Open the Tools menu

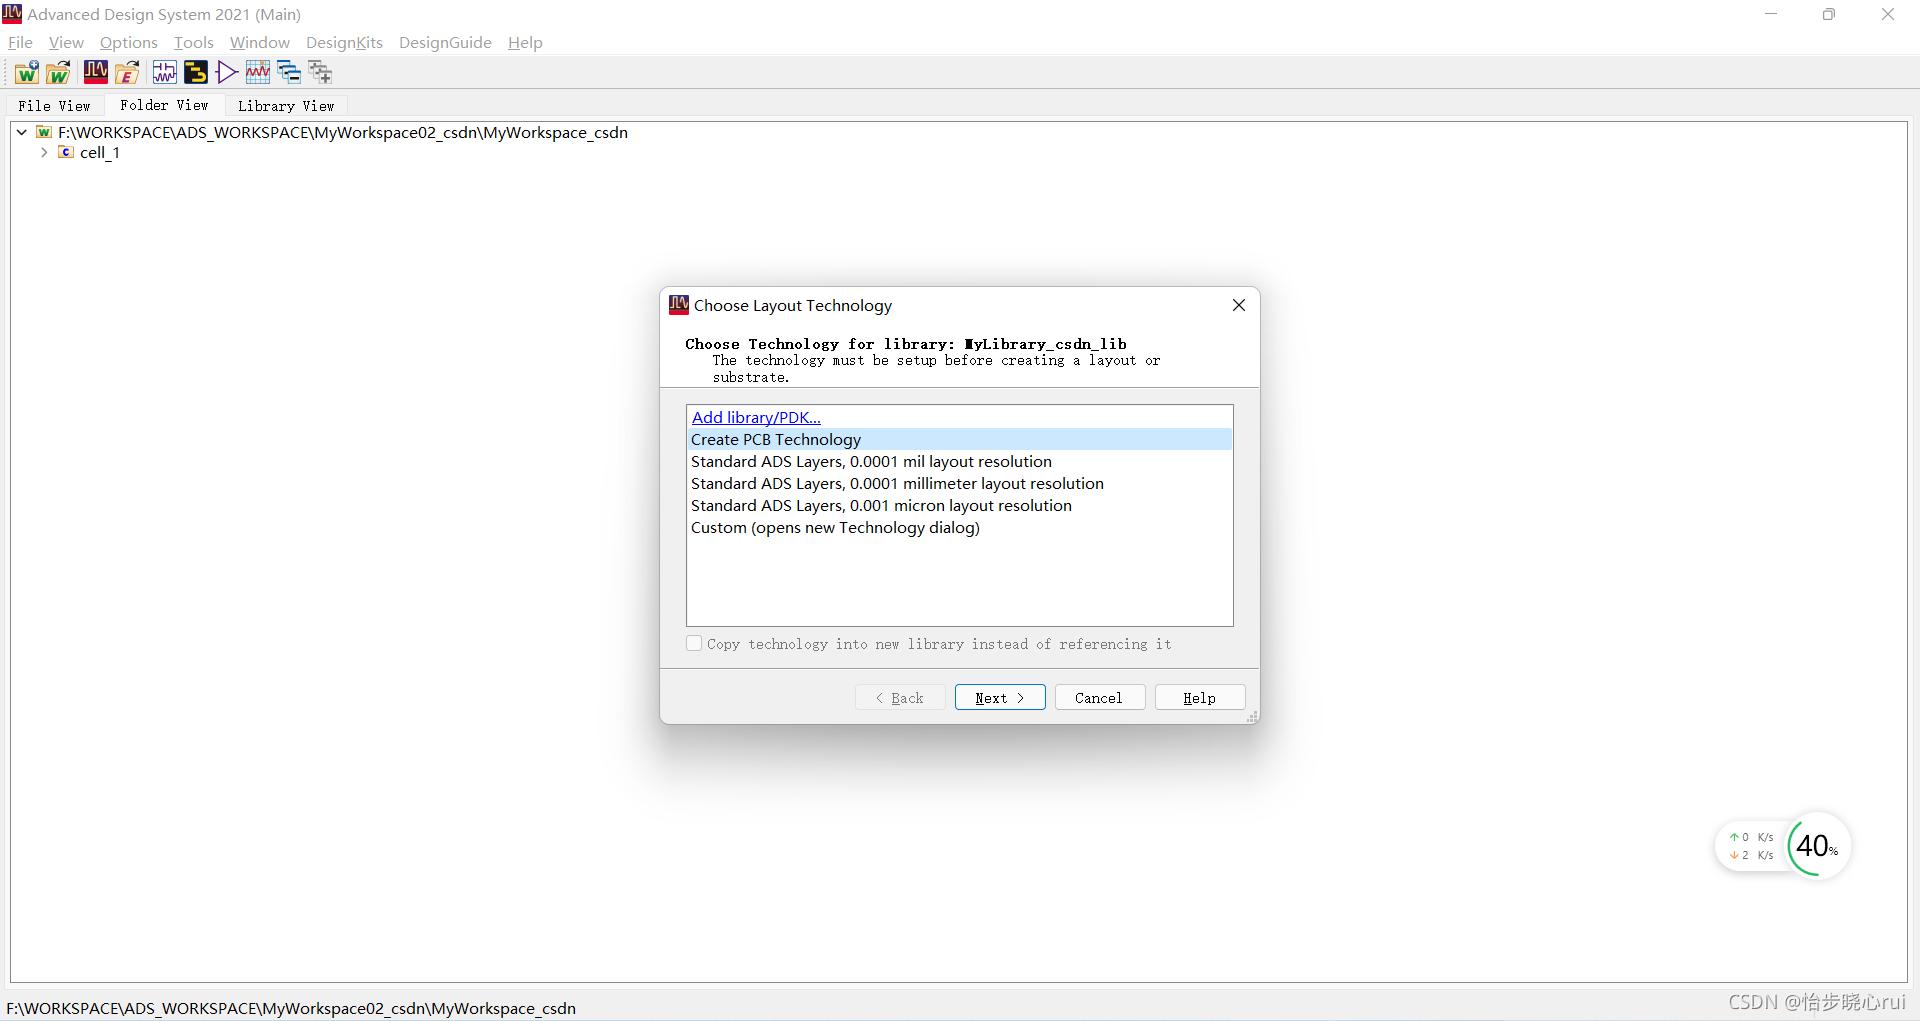tap(193, 42)
